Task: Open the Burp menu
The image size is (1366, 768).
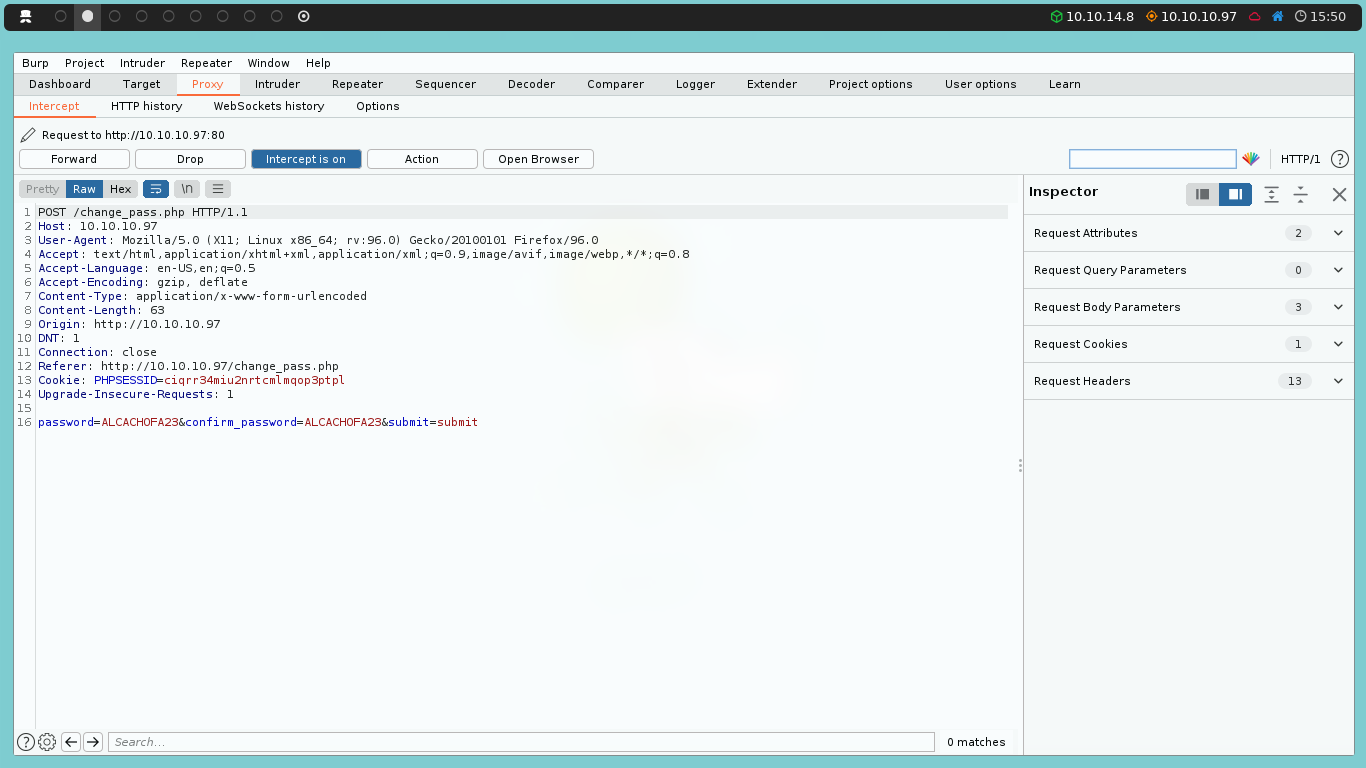Action: (x=35, y=63)
